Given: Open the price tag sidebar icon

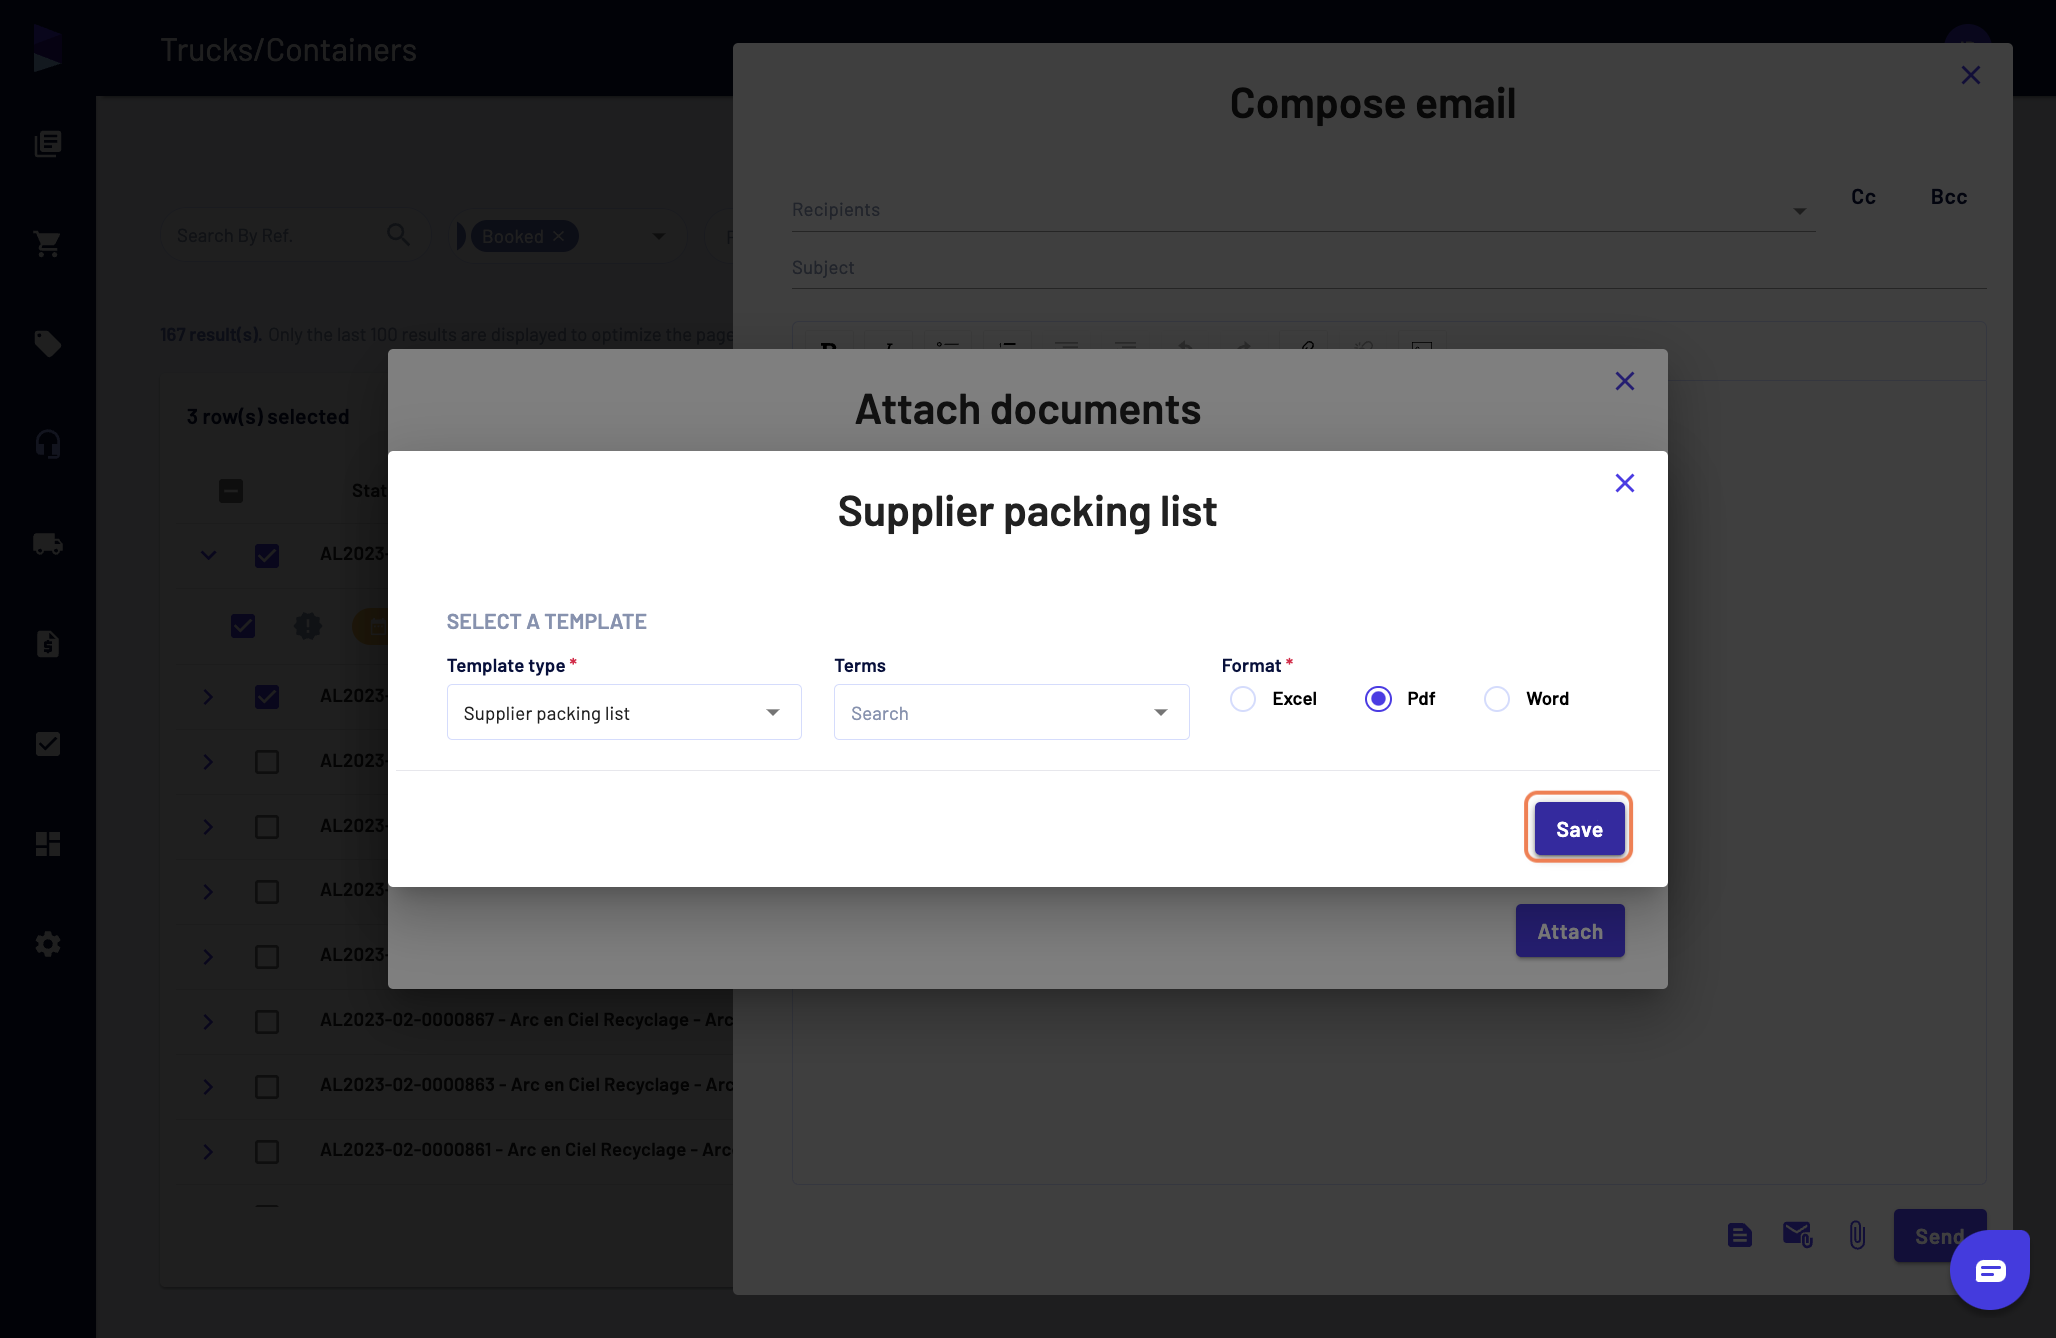Looking at the screenshot, I should [x=47, y=343].
